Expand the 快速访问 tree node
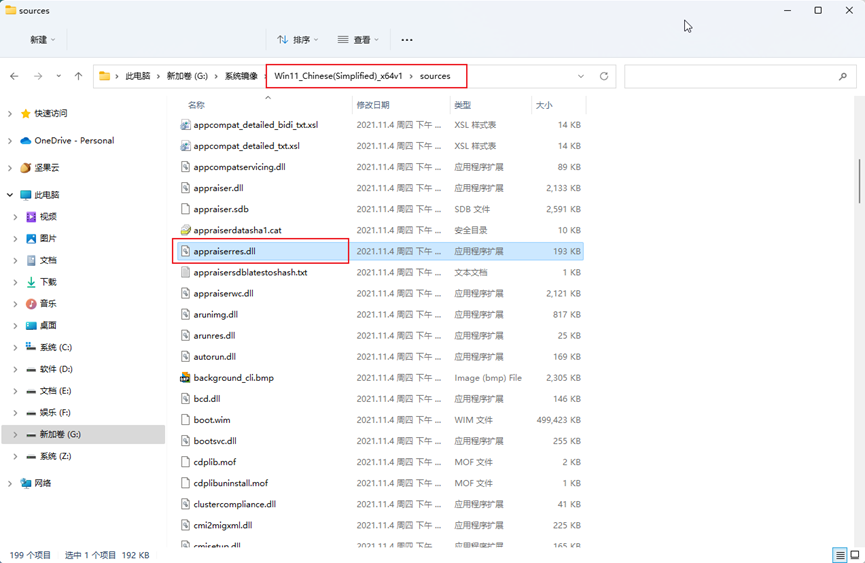 [9, 114]
